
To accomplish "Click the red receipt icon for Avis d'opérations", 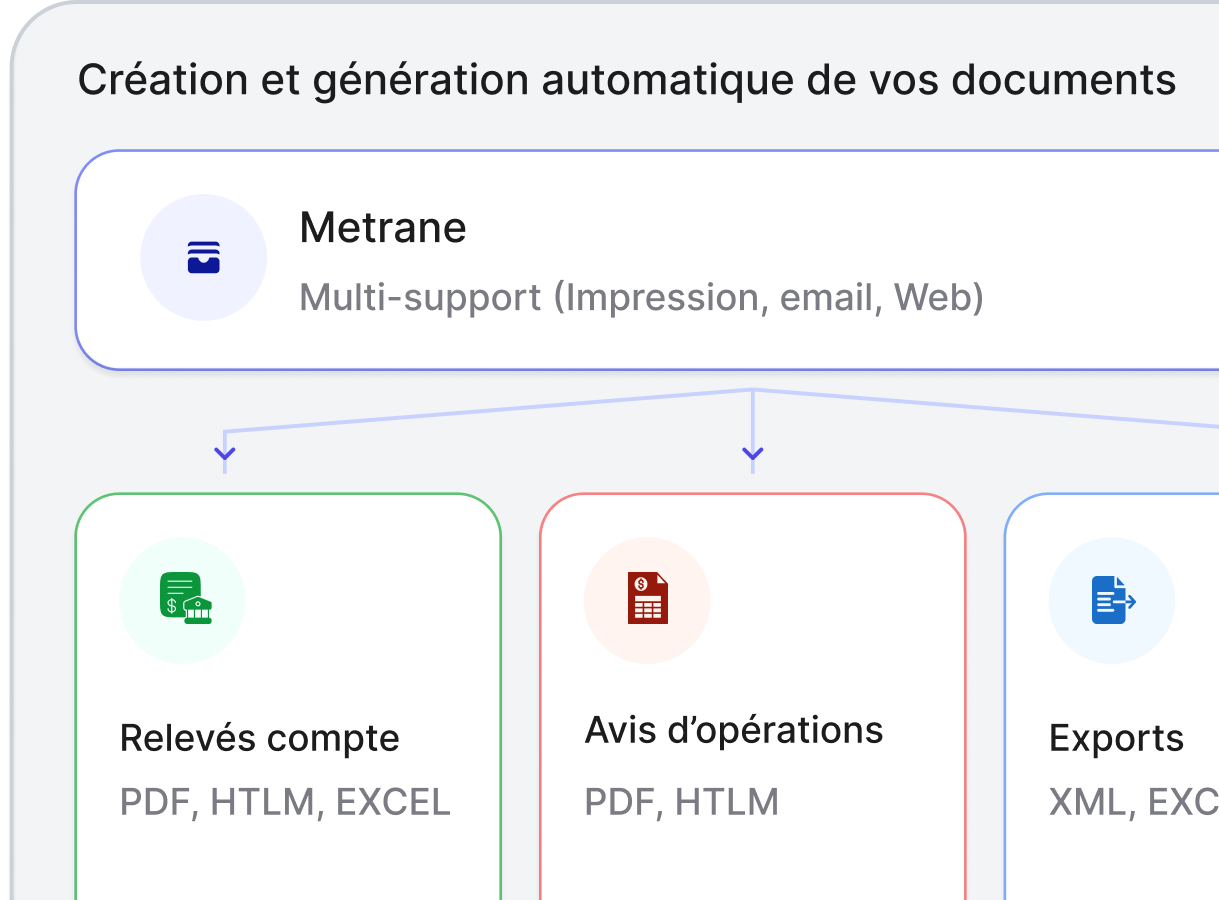I will [x=646, y=599].
